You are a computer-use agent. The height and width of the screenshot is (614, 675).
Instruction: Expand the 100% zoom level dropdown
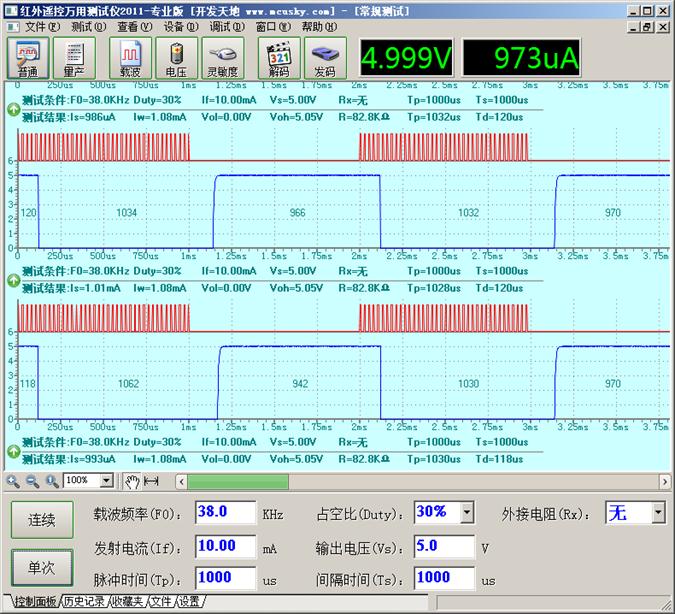(x=107, y=481)
